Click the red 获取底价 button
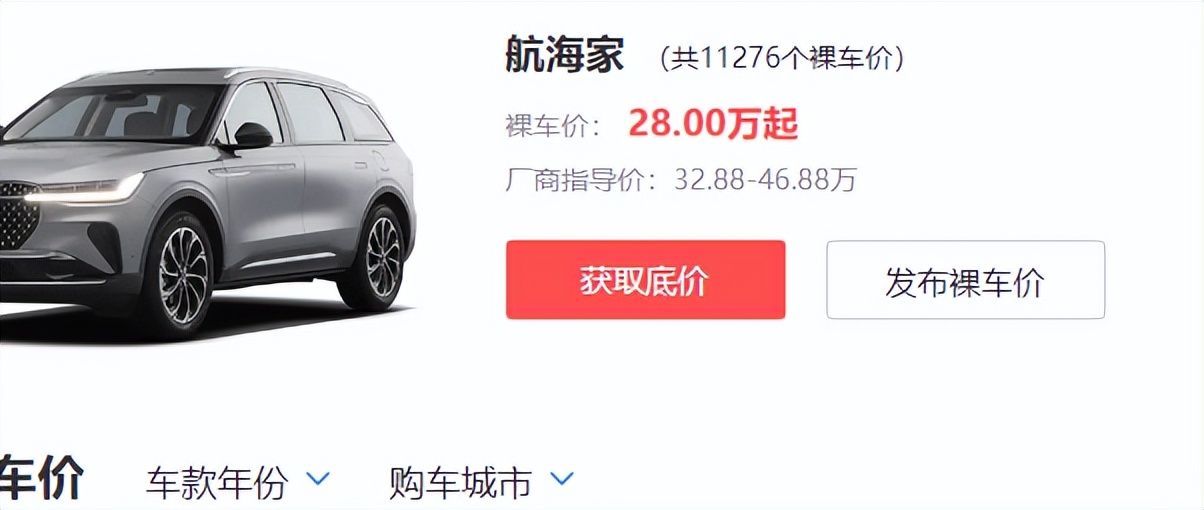Image resolution: width=1204 pixels, height=510 pixels. tap(645, 280)
